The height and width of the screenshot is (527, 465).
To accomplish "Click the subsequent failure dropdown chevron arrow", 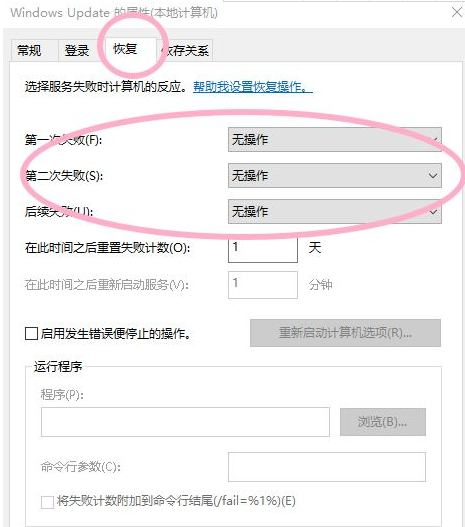I will tap(433, 212).
